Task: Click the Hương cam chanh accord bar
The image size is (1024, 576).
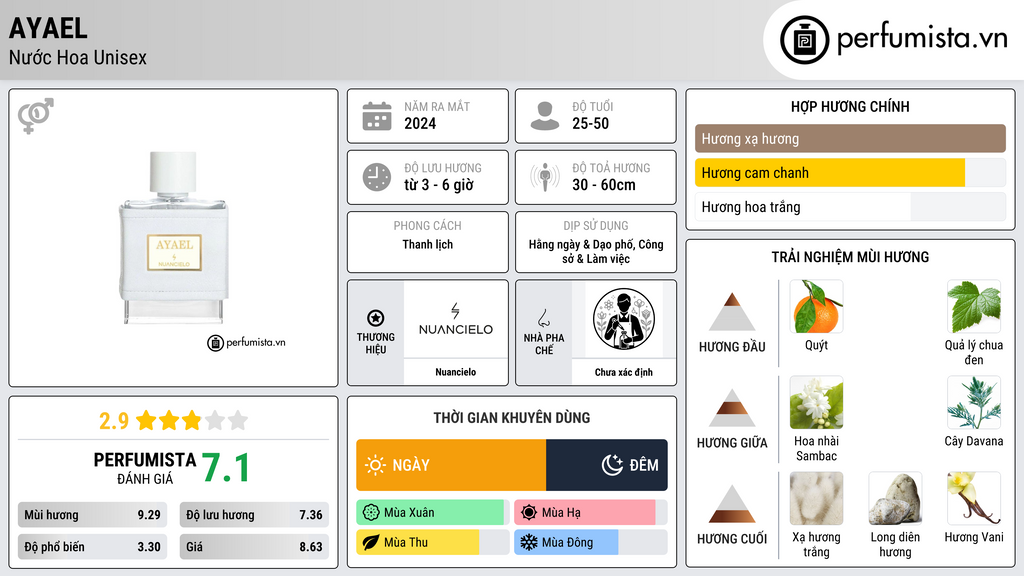Action: point(850,173)
